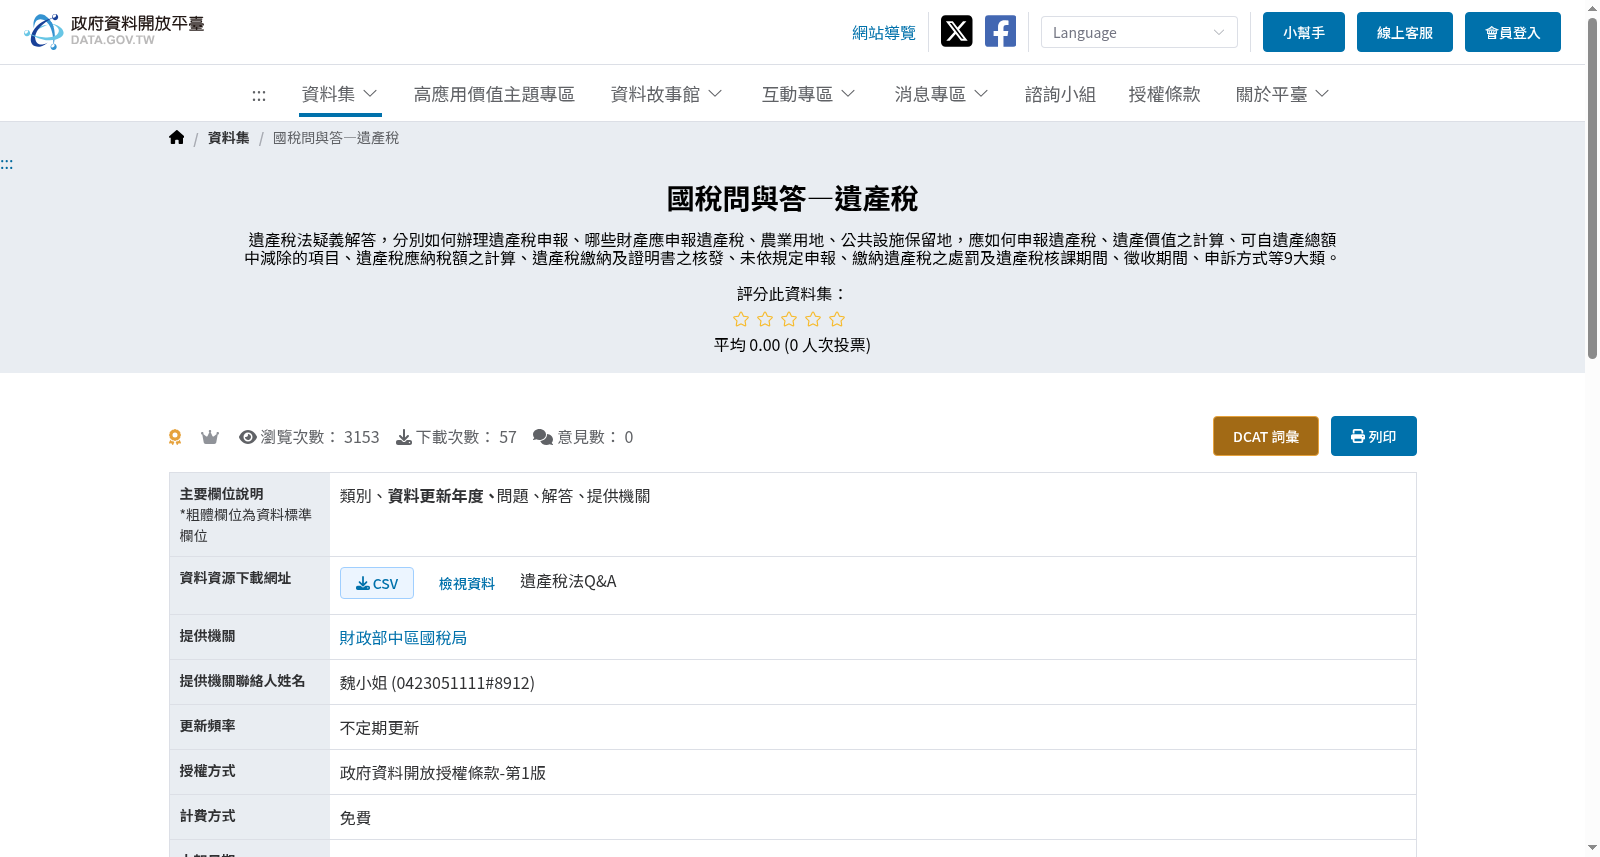Open 授權條款 menu item
1600x857 pixels.
coord(1164,94)
